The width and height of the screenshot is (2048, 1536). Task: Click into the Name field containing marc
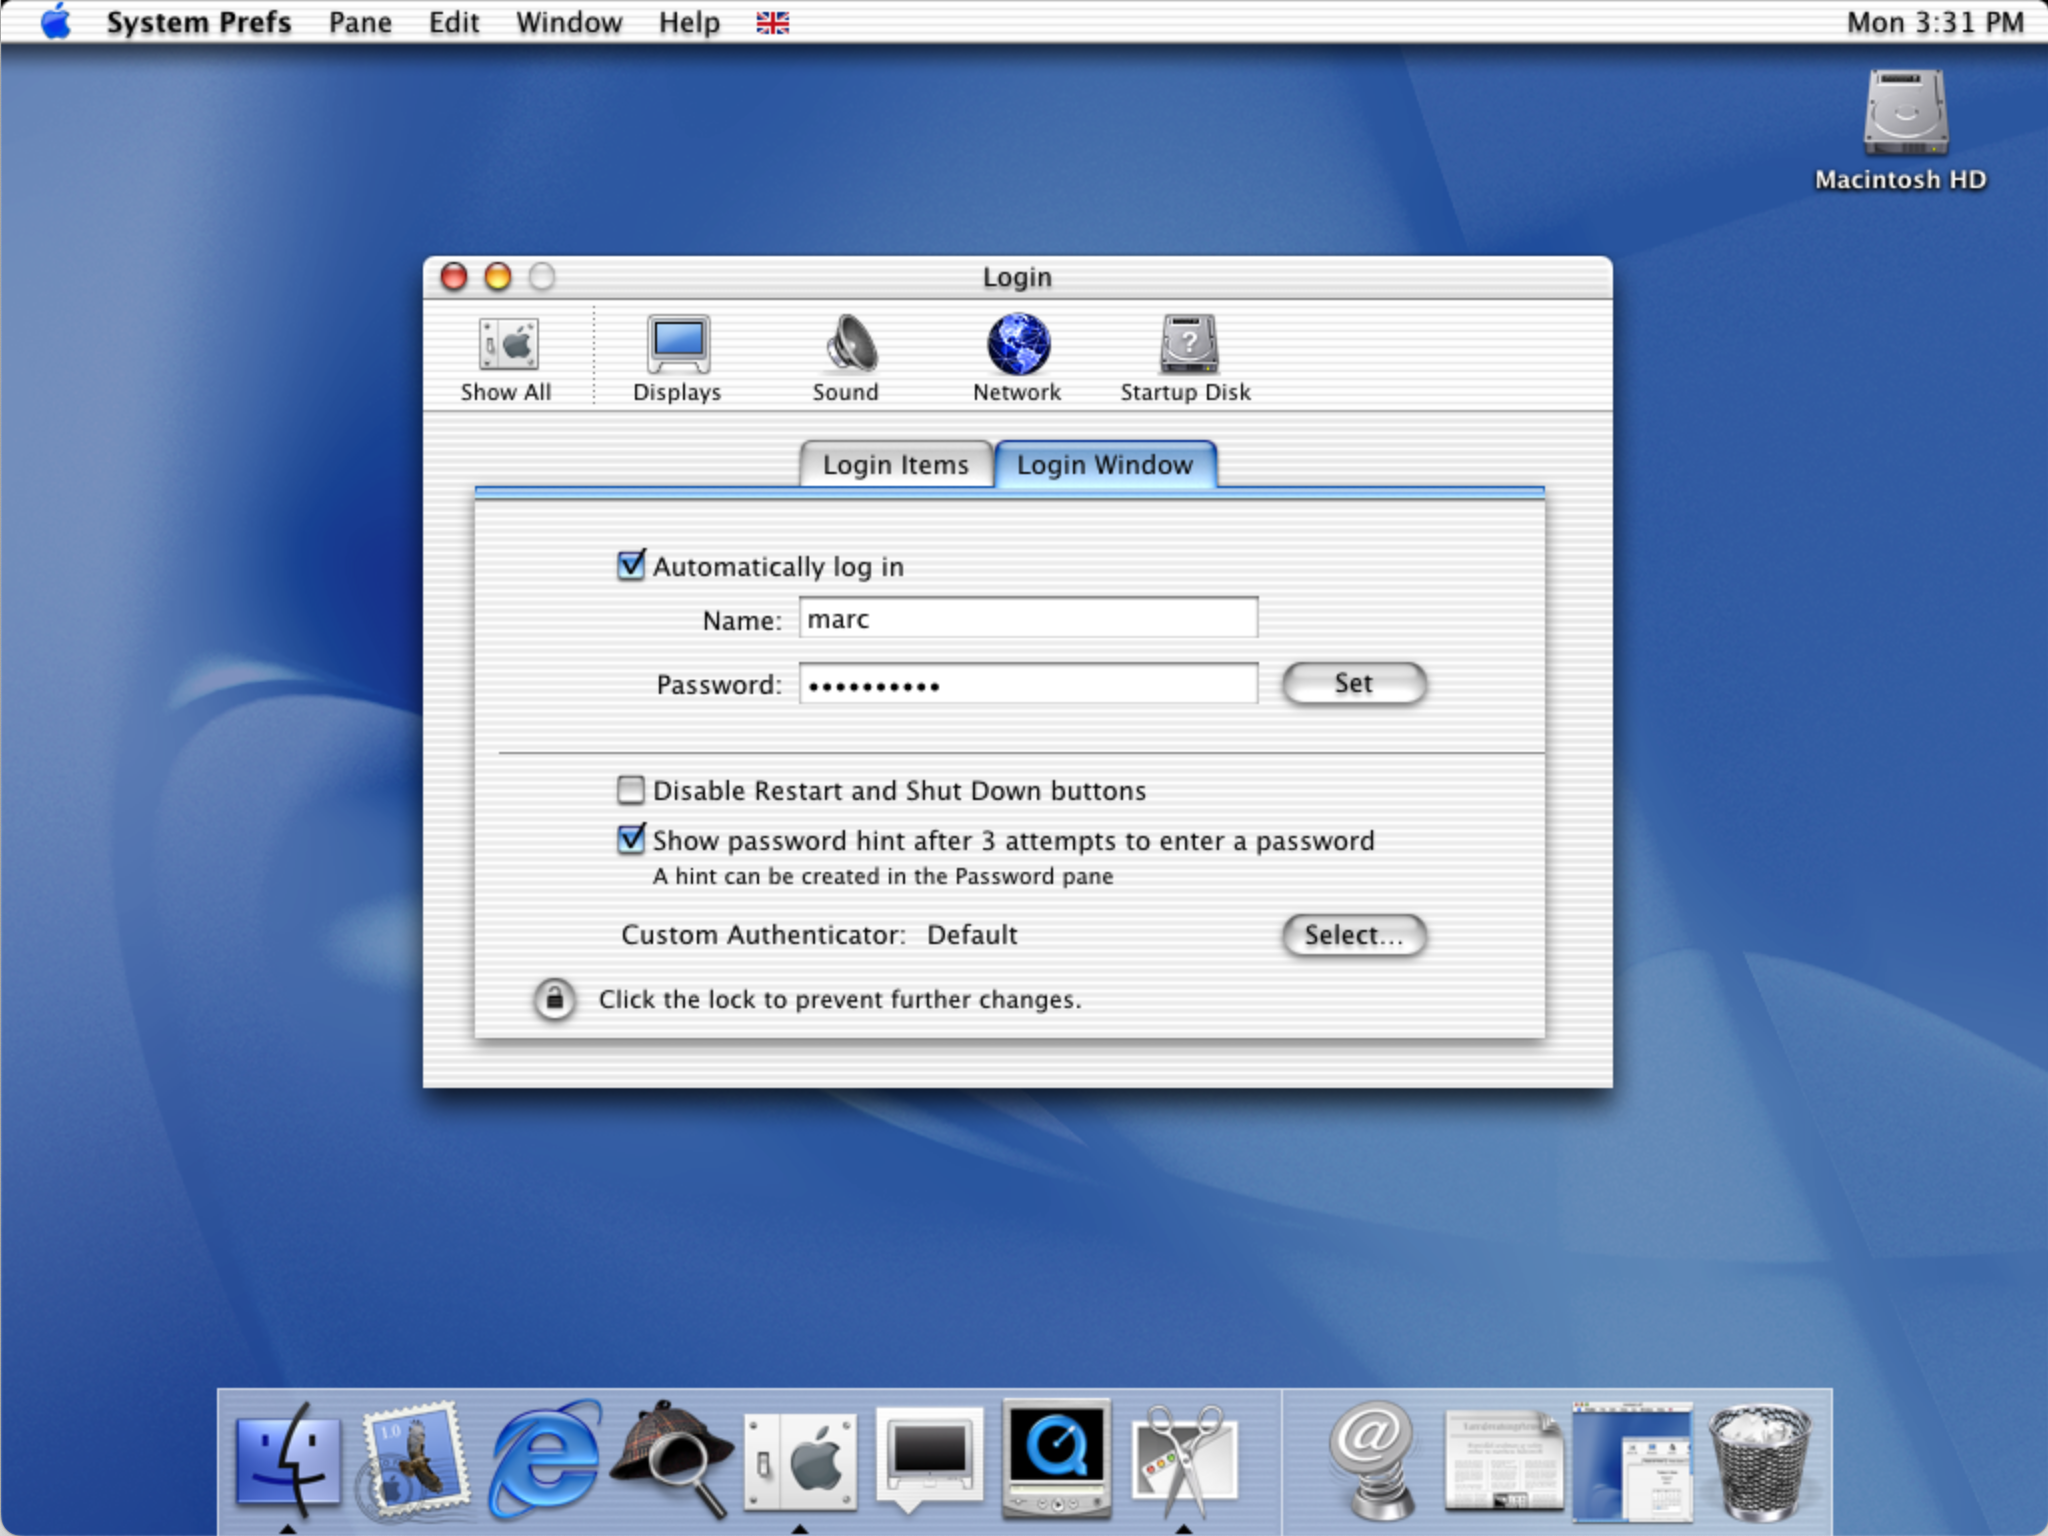1028,618
